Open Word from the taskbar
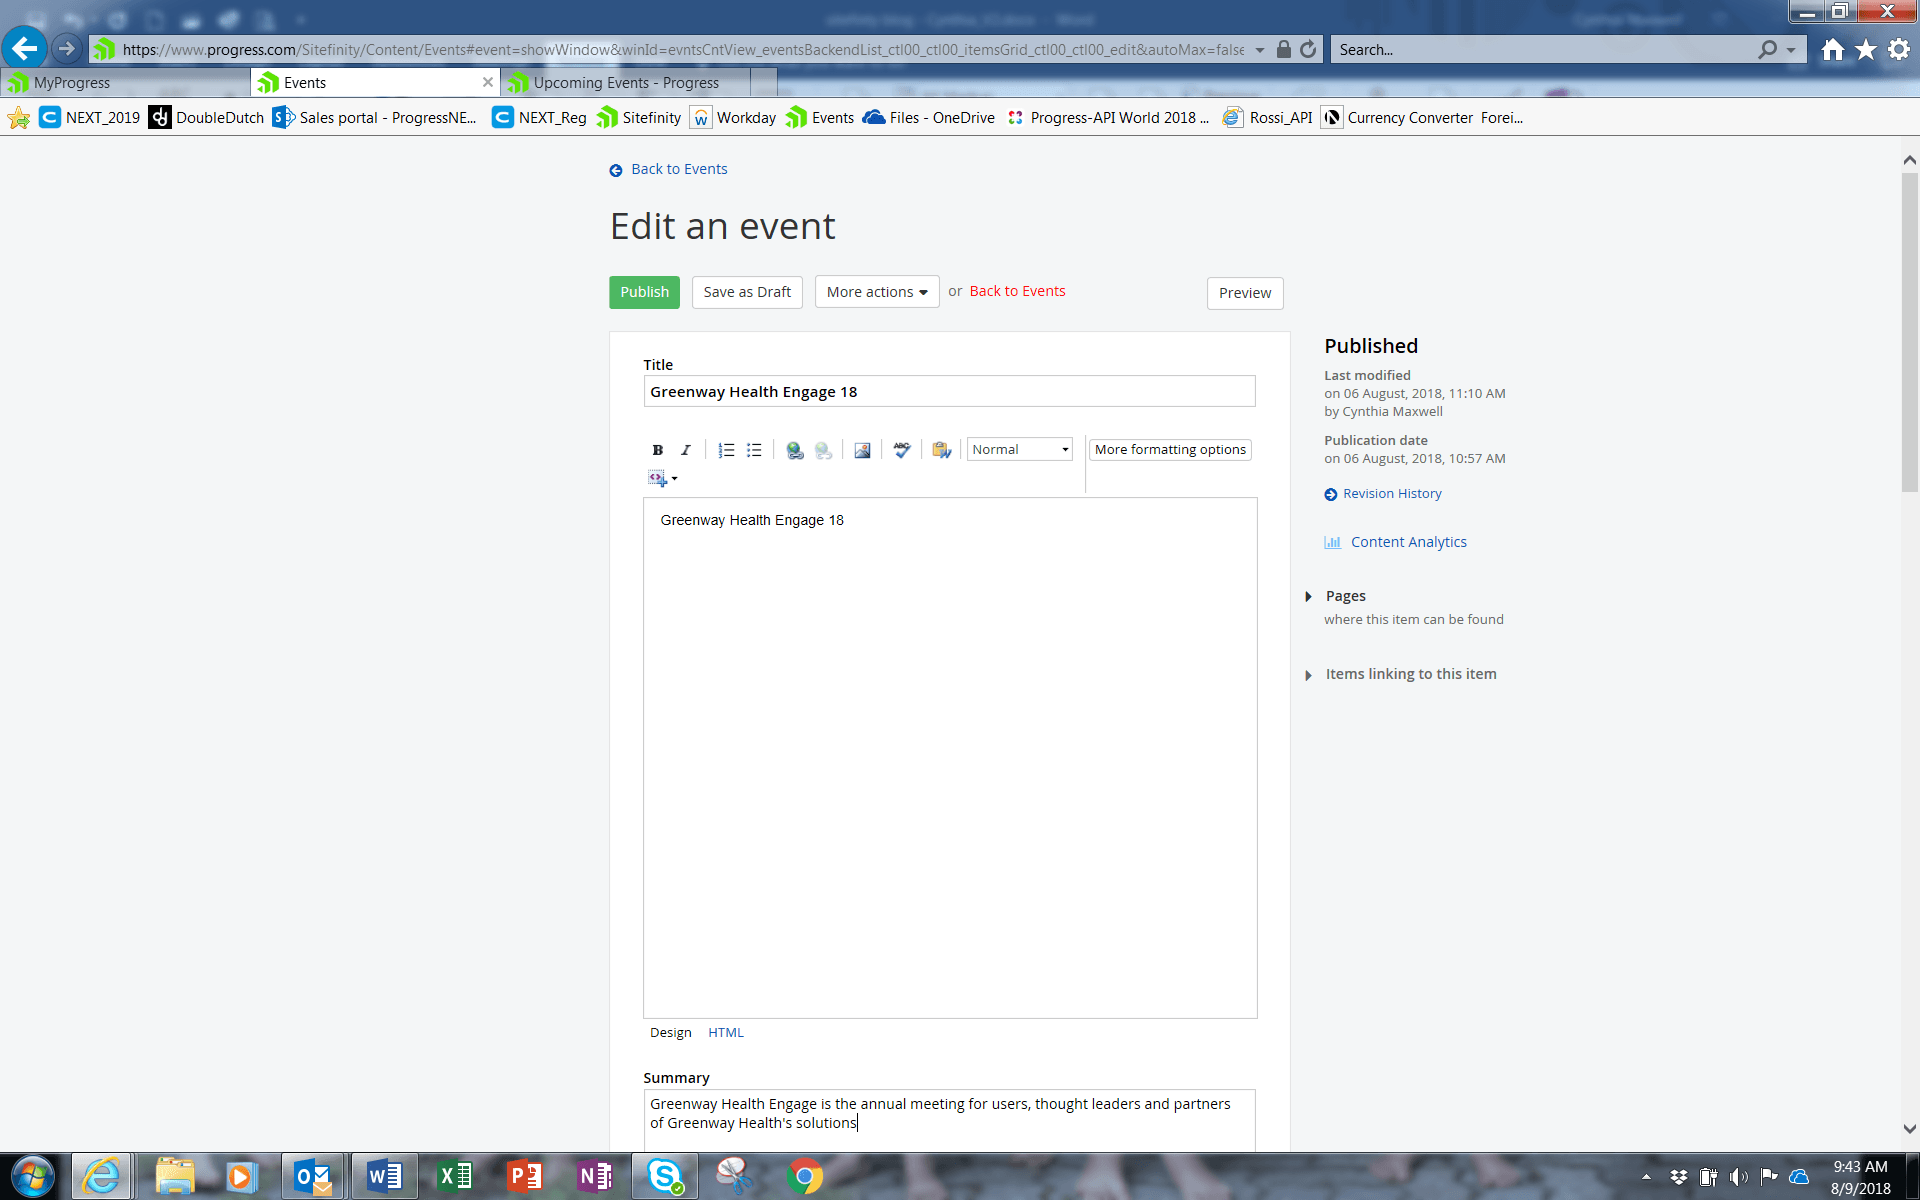The width and height of the screenshot is (1920, 1200). [384, 1176]
